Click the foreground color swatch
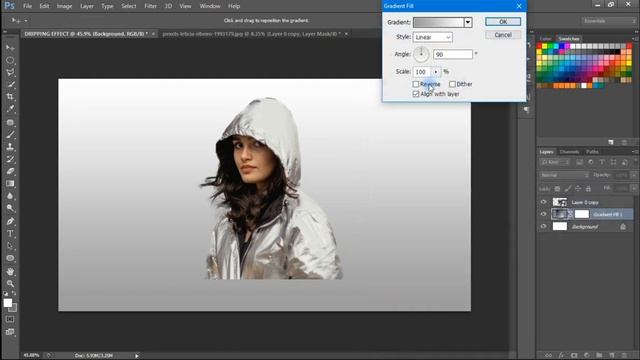This screenshot has width=640, height=360. click(8, 303)
